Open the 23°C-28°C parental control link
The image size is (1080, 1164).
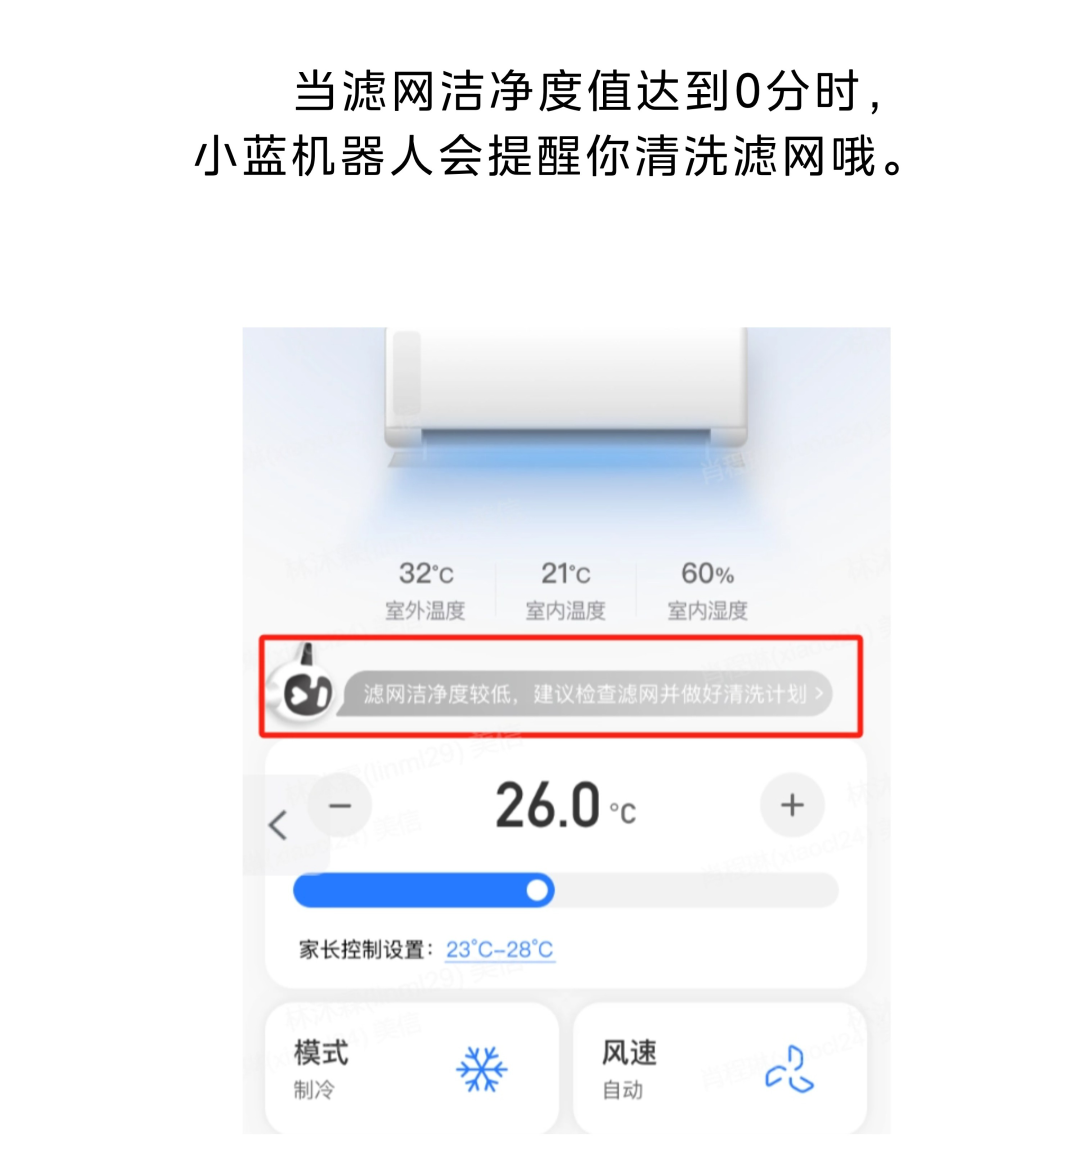click(x=500, y=949)
